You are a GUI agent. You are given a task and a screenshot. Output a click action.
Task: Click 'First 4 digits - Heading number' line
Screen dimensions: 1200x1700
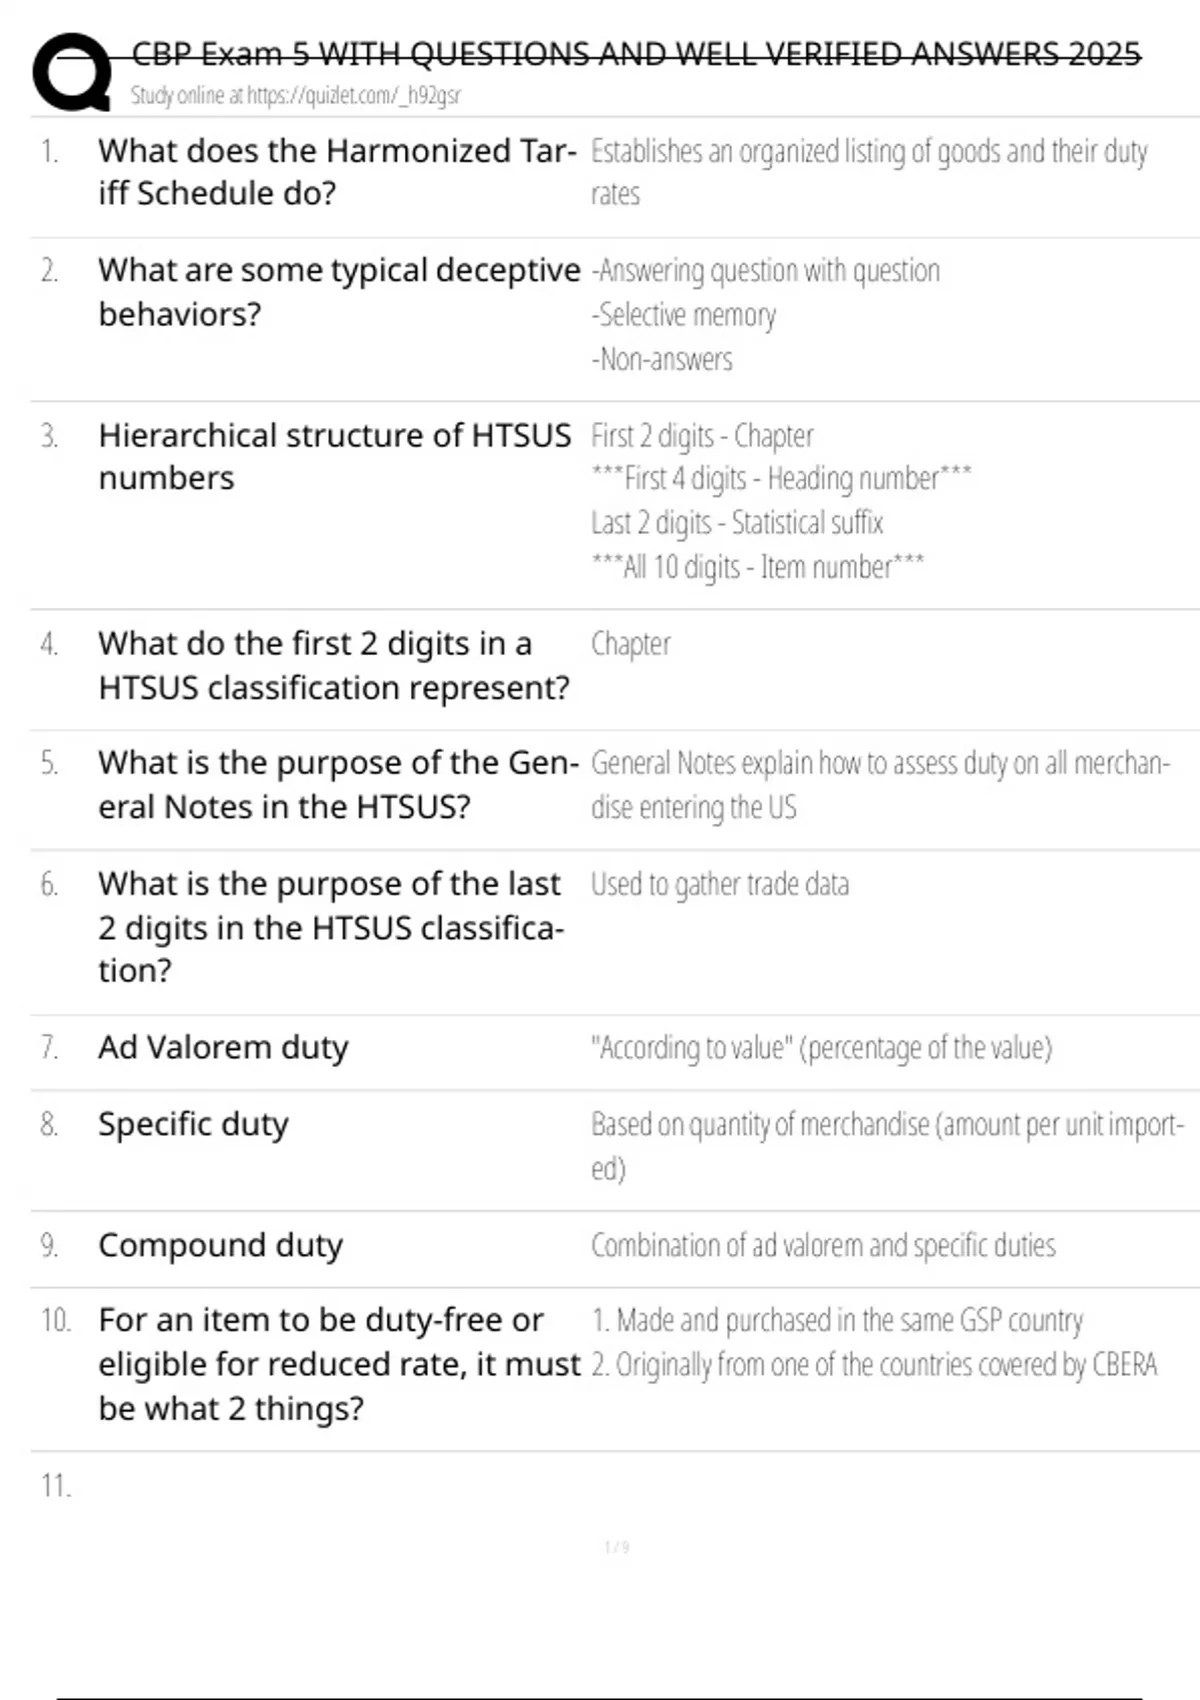(x=781, y=479)
